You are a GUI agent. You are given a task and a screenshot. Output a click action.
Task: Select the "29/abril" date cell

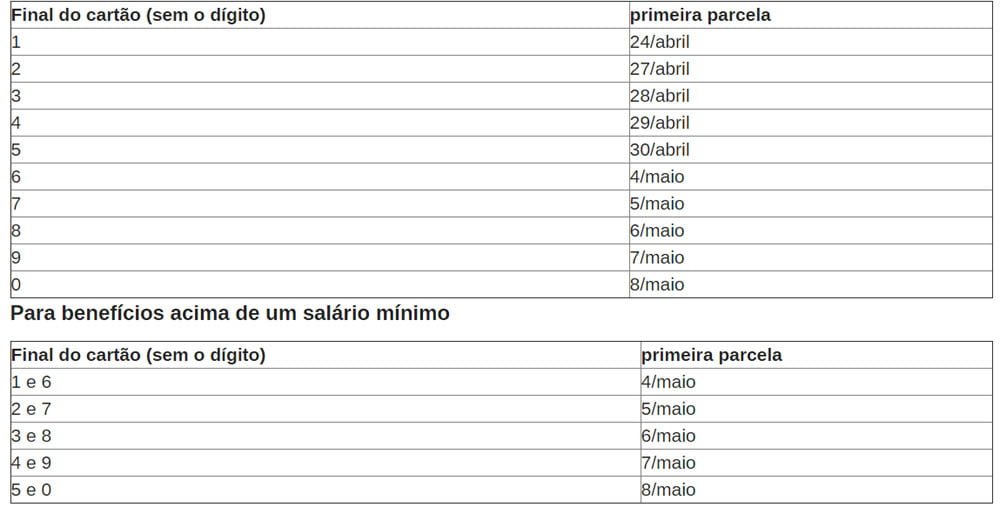660,123
